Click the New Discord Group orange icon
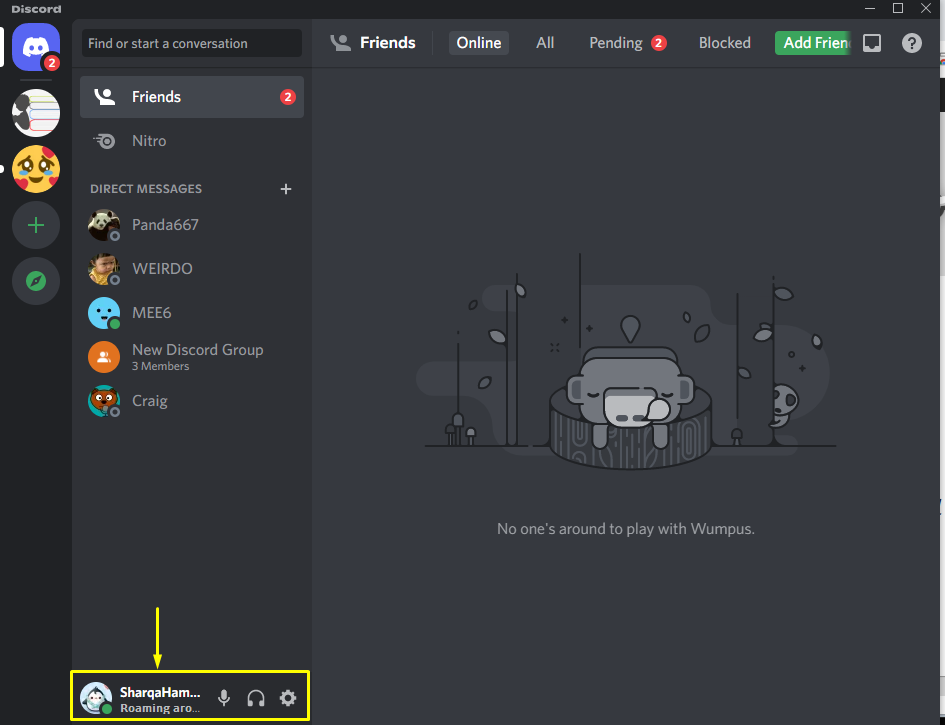This screenshot has height=725, width=945. click(104, 357)
